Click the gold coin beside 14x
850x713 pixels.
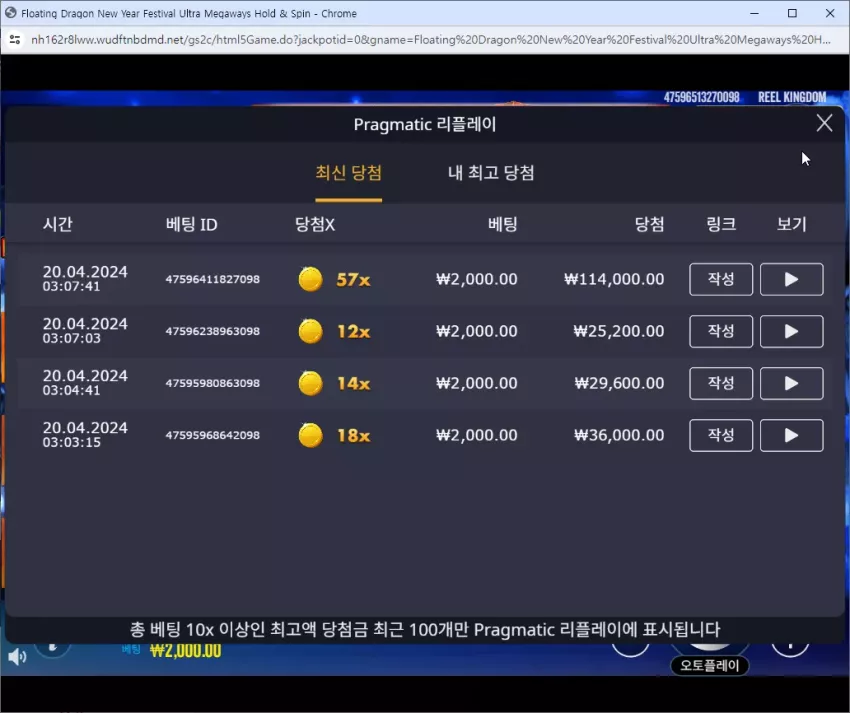pos(311,383)
